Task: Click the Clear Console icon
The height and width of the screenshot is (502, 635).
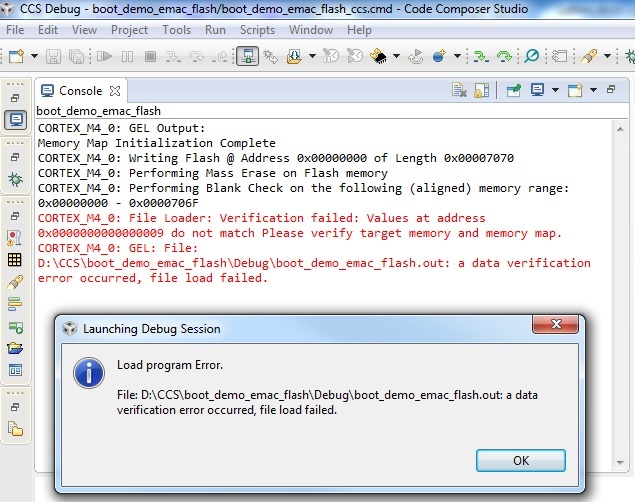Action: (459, 90)
